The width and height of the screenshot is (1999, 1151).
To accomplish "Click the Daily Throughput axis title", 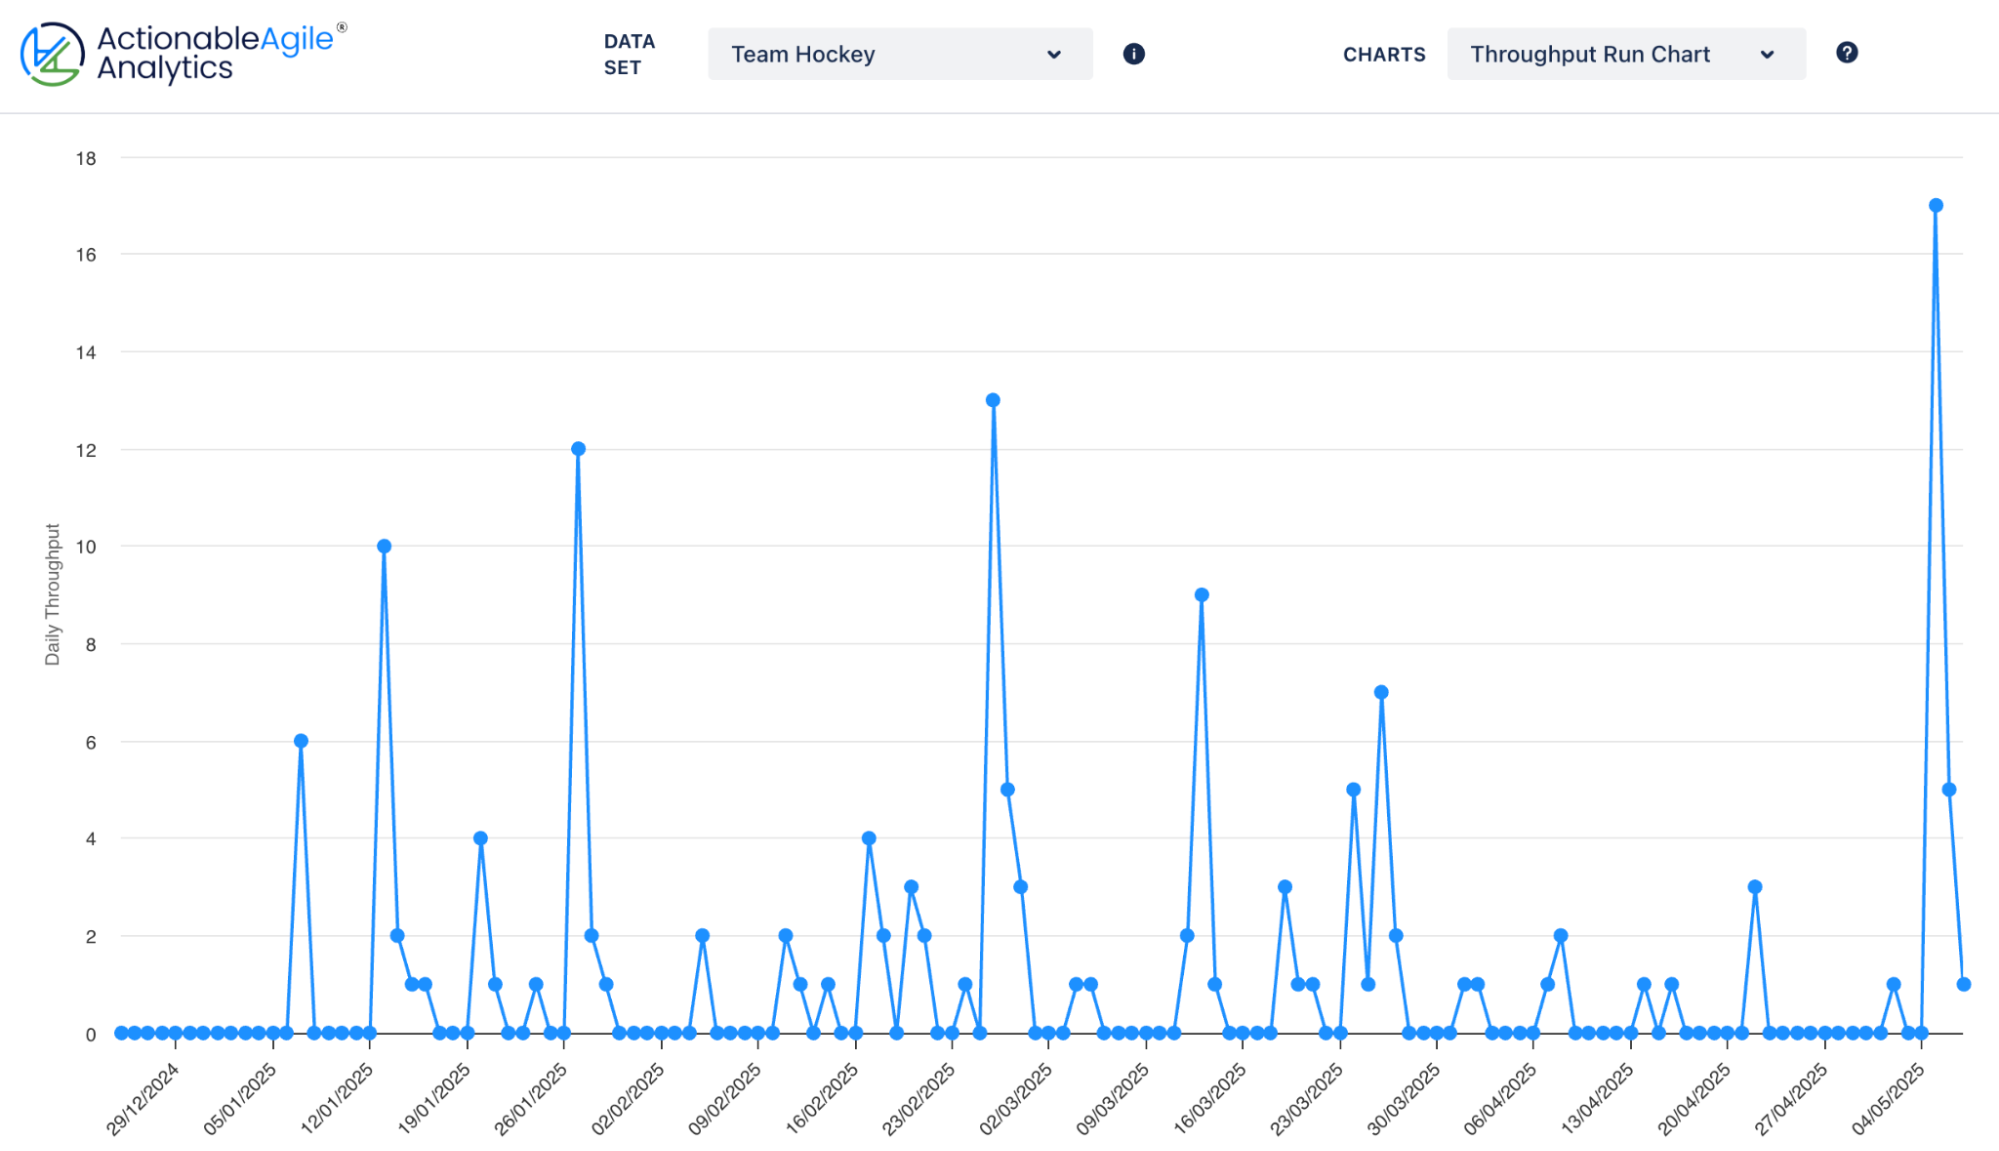I will [52, 594].
